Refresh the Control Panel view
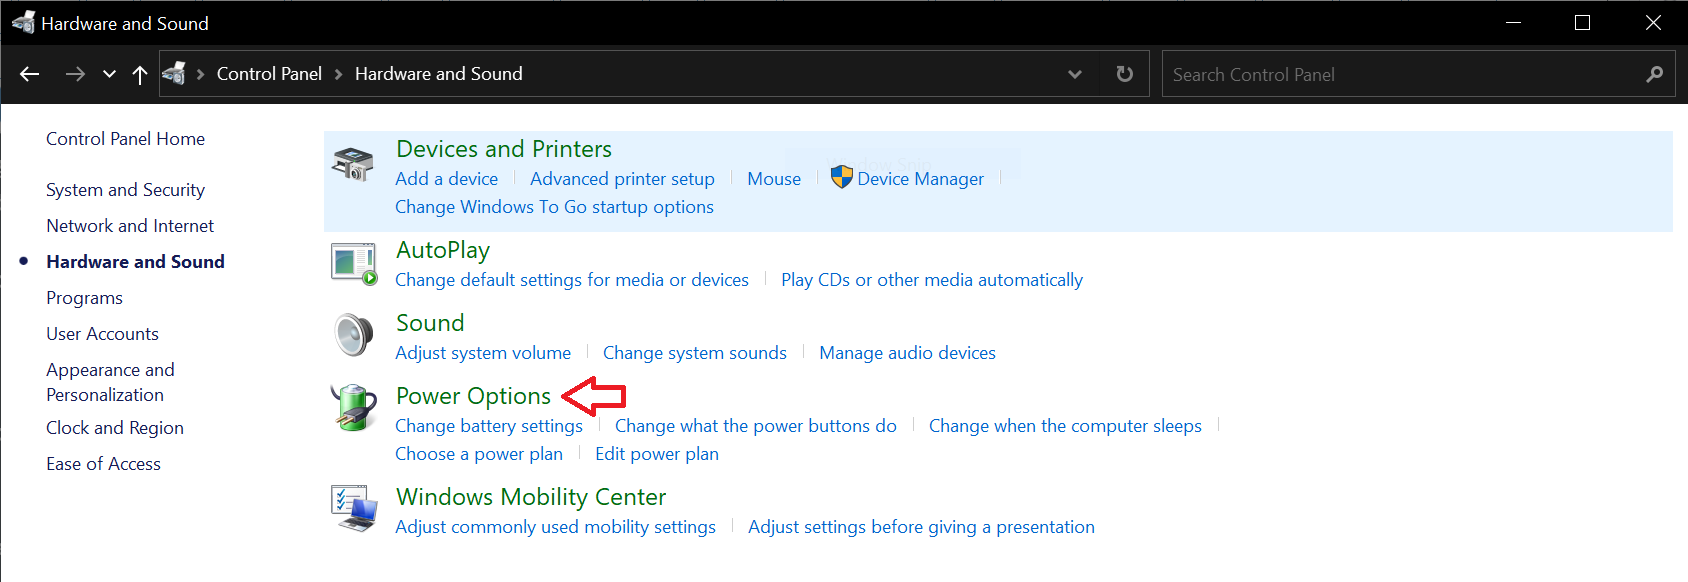The image size is (1688, 582). tap(1125, 74)
